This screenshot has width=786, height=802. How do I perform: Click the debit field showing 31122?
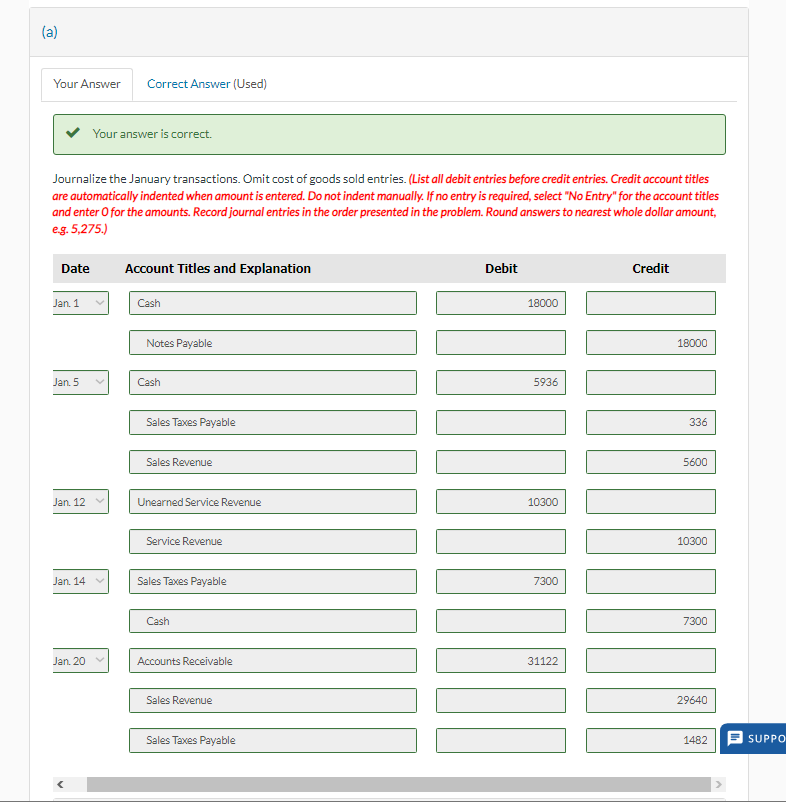coord(501,661)
